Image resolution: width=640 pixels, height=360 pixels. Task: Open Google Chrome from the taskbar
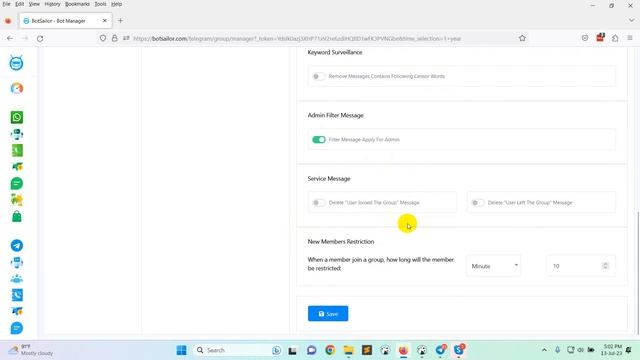point(330,350)
